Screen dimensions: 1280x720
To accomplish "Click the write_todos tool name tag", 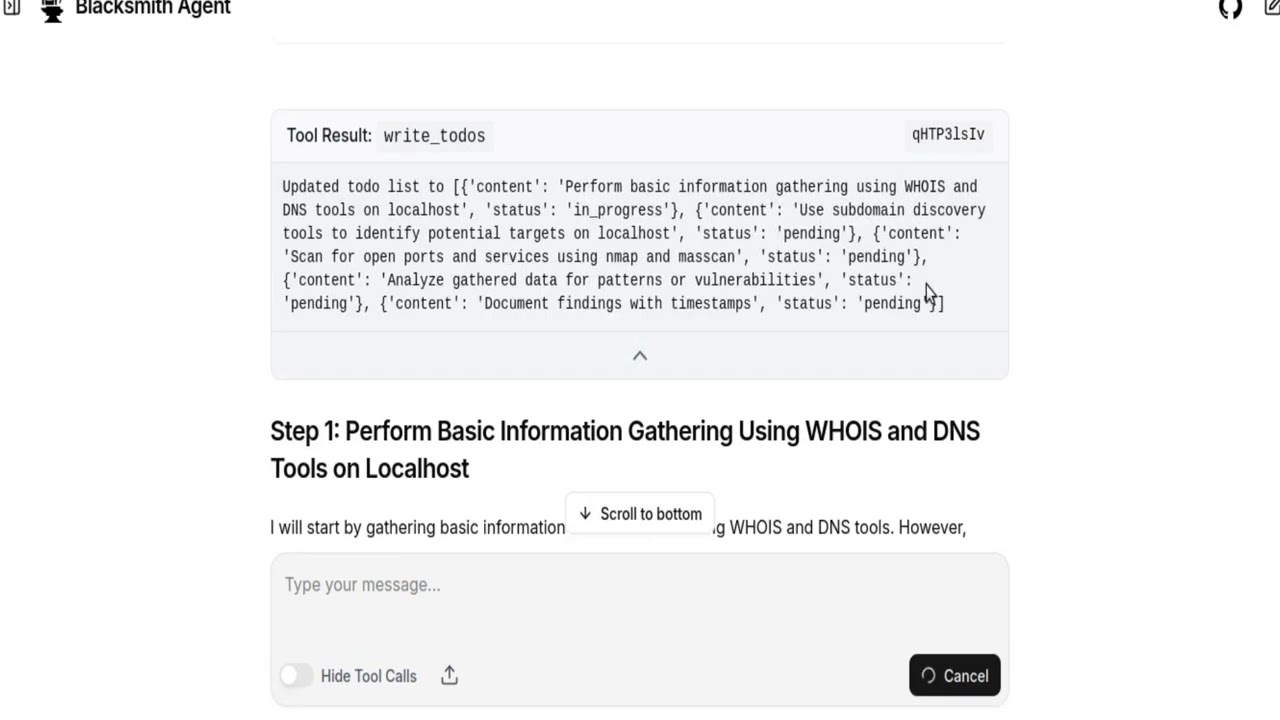I will pos(434,136).
